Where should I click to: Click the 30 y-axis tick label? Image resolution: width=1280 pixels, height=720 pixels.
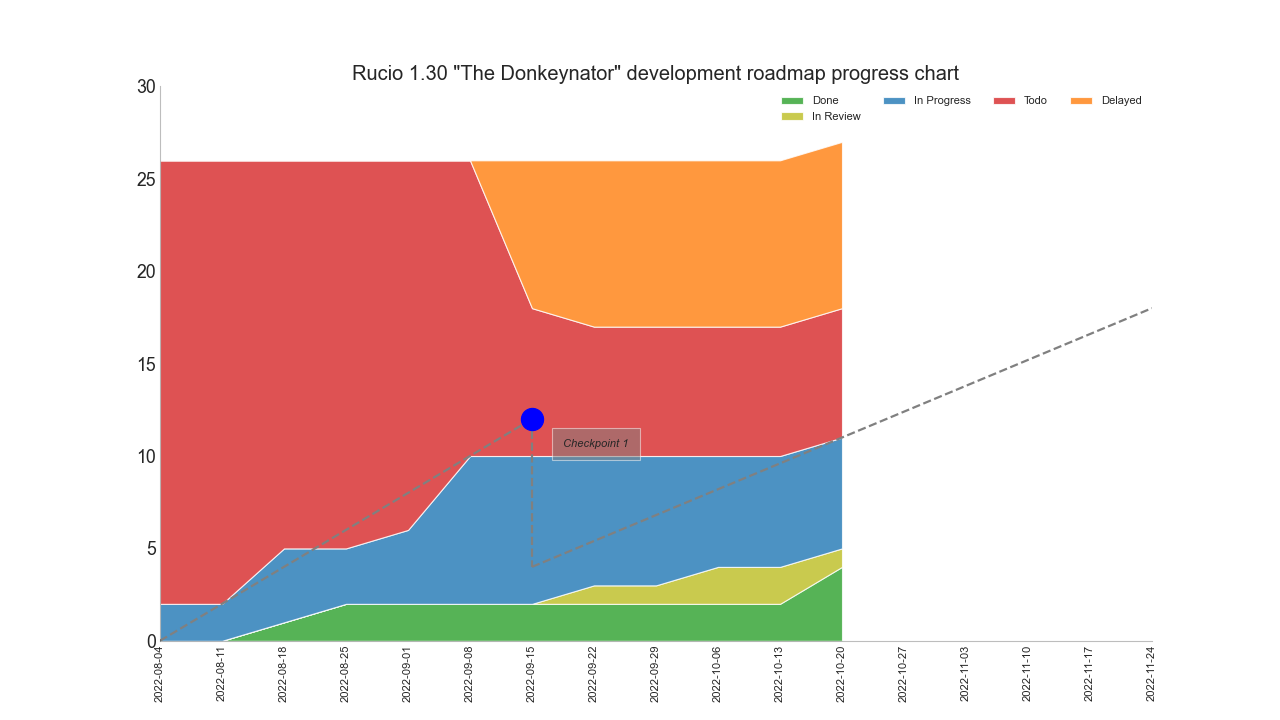pos(146,87)
